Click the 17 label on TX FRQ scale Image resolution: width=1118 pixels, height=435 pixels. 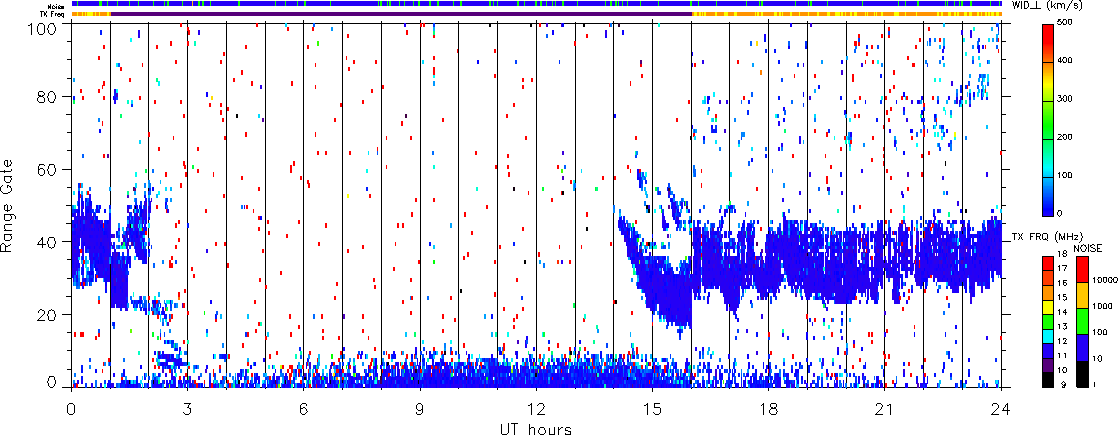(1063, 270)
